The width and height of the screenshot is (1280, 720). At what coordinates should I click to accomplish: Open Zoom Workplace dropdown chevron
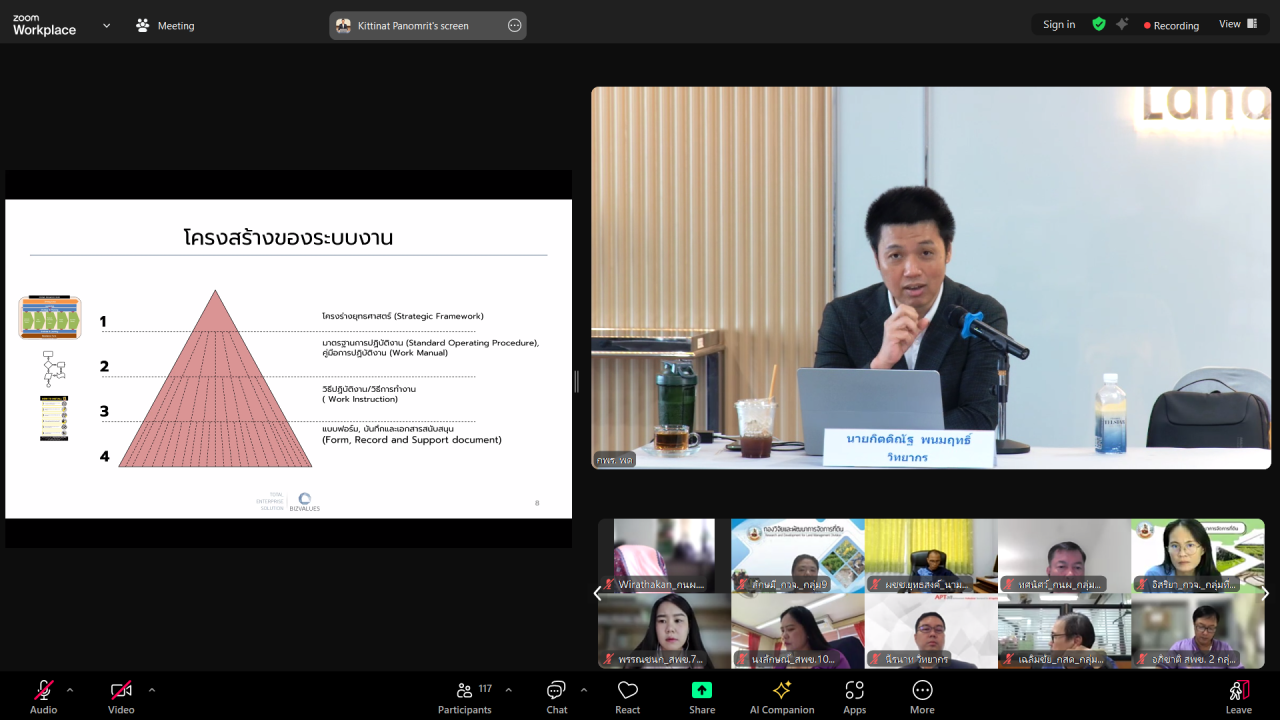pyautogui.click(x=106, y=26)
